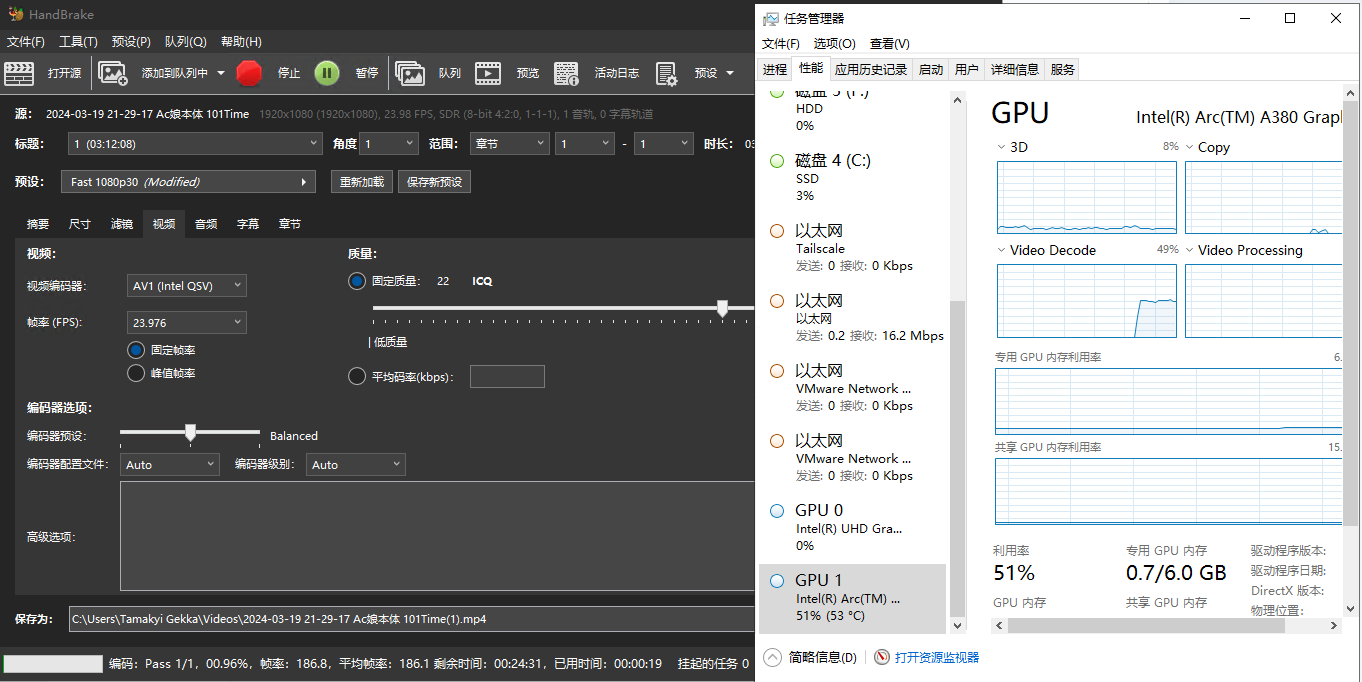This screenshot has width=1362, height=682.
Task: Click the sidebar scroll down arrow in Task Manager
Action: (957, 625)
